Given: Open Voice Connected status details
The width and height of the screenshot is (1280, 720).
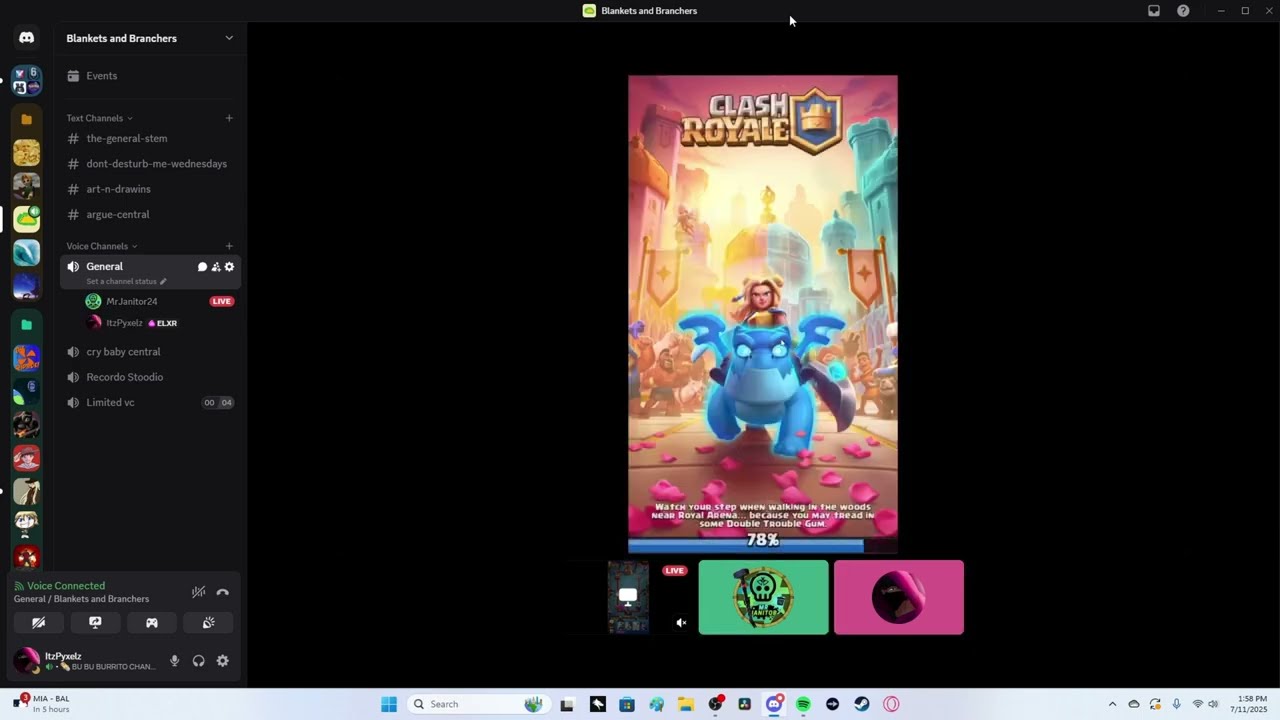Looking at the screenshot, I should tap(66, 586).
